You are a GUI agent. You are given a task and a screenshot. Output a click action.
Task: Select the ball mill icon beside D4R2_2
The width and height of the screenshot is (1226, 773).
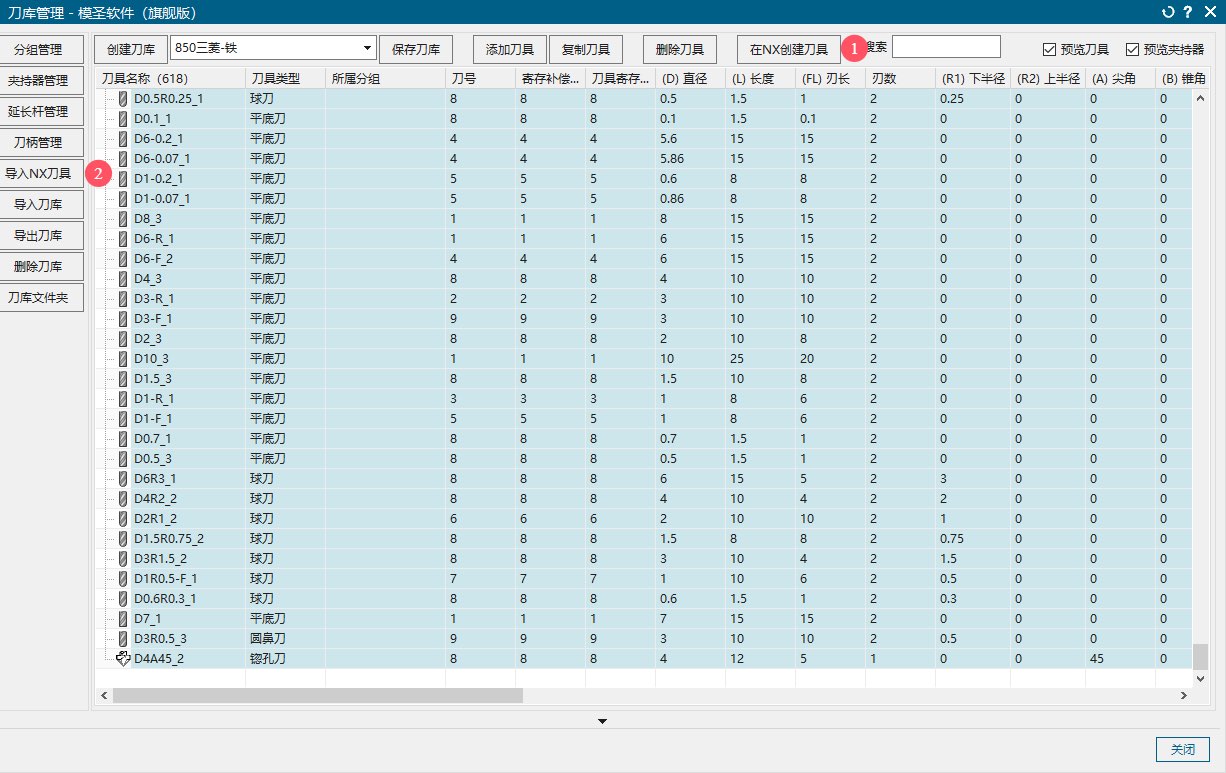[123, 498]
